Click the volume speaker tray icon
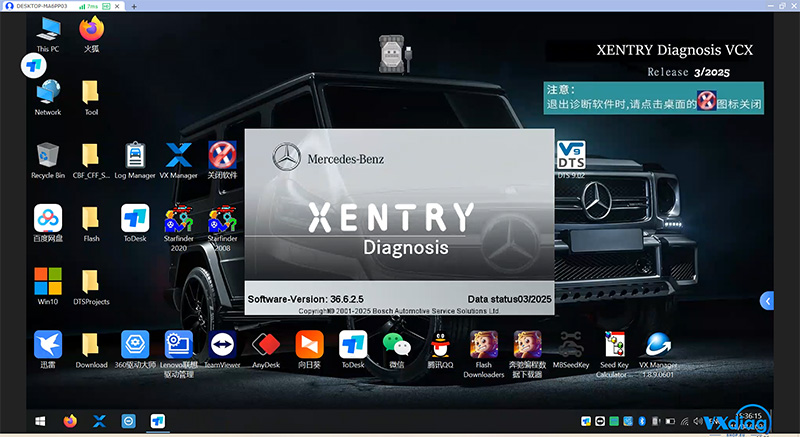 [x=697, y=421]
